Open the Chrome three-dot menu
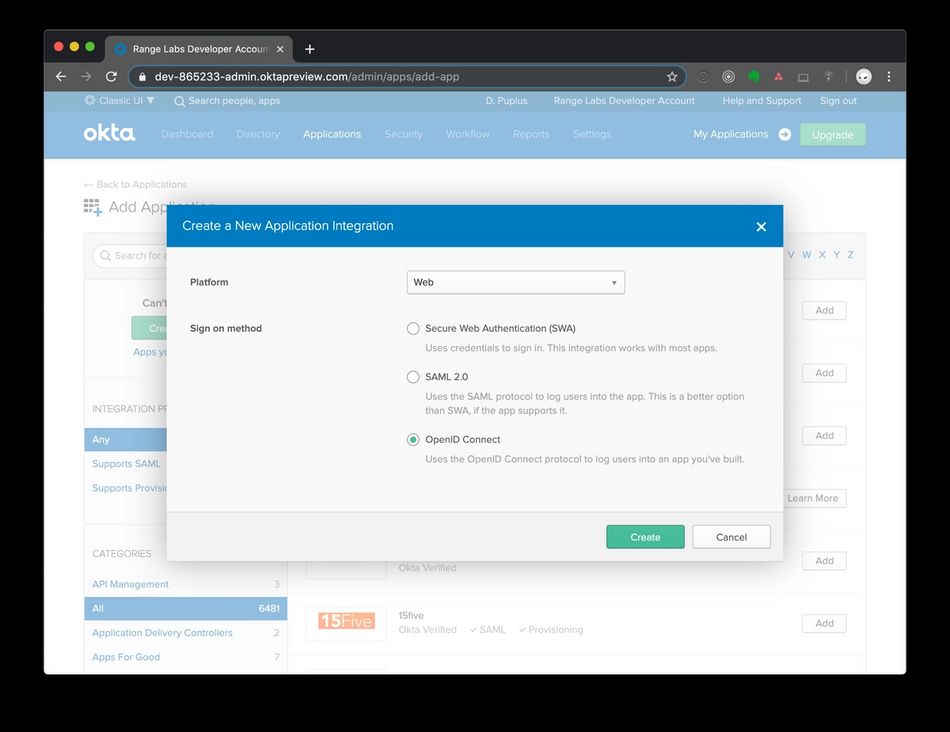The image size is (950, 732). tap(889, 76)
